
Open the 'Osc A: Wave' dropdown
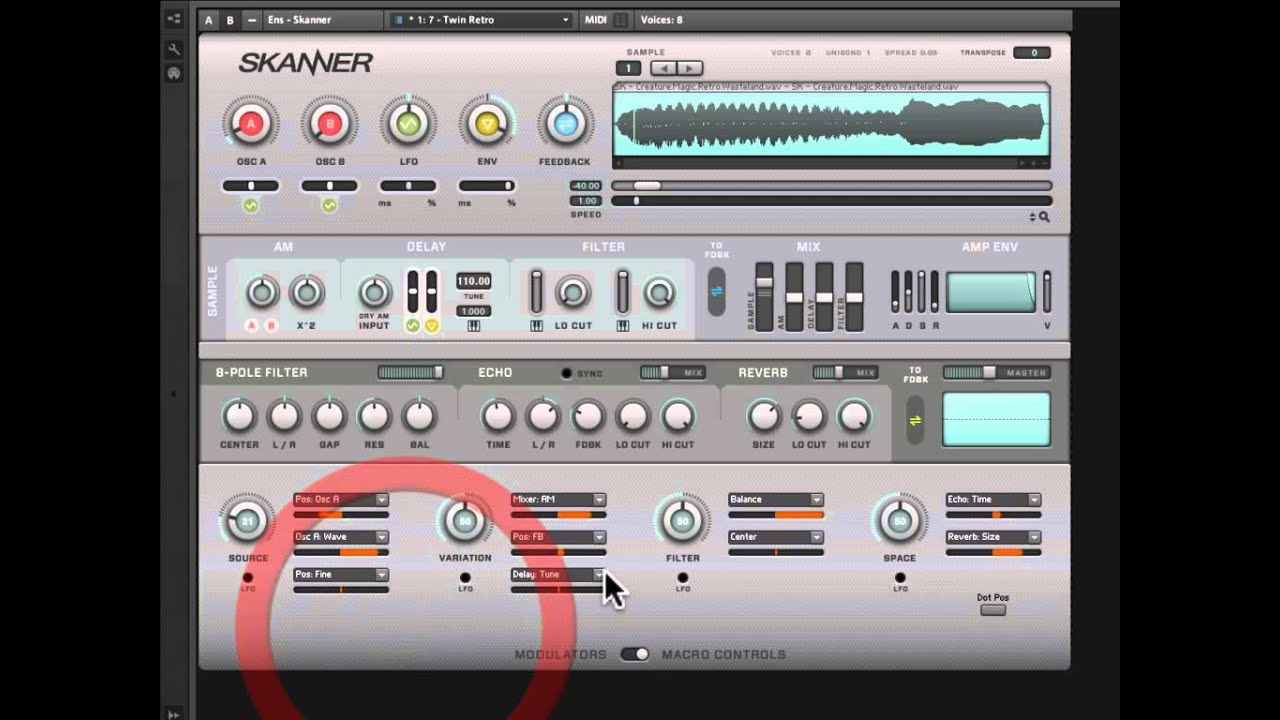point(341,537)
